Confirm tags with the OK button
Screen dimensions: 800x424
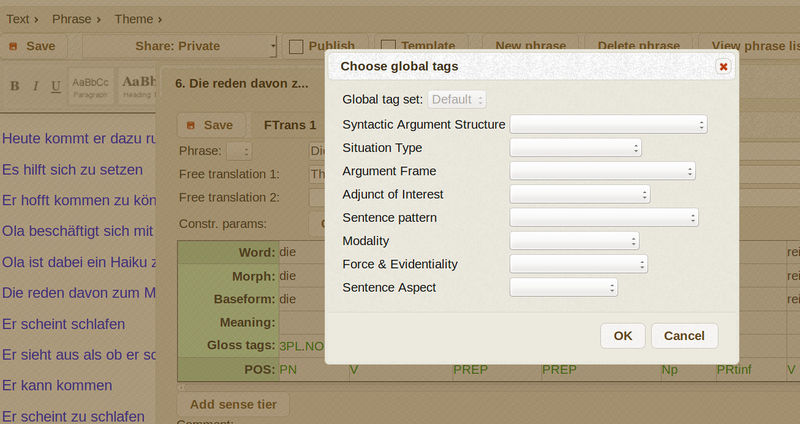pos(622,335)
